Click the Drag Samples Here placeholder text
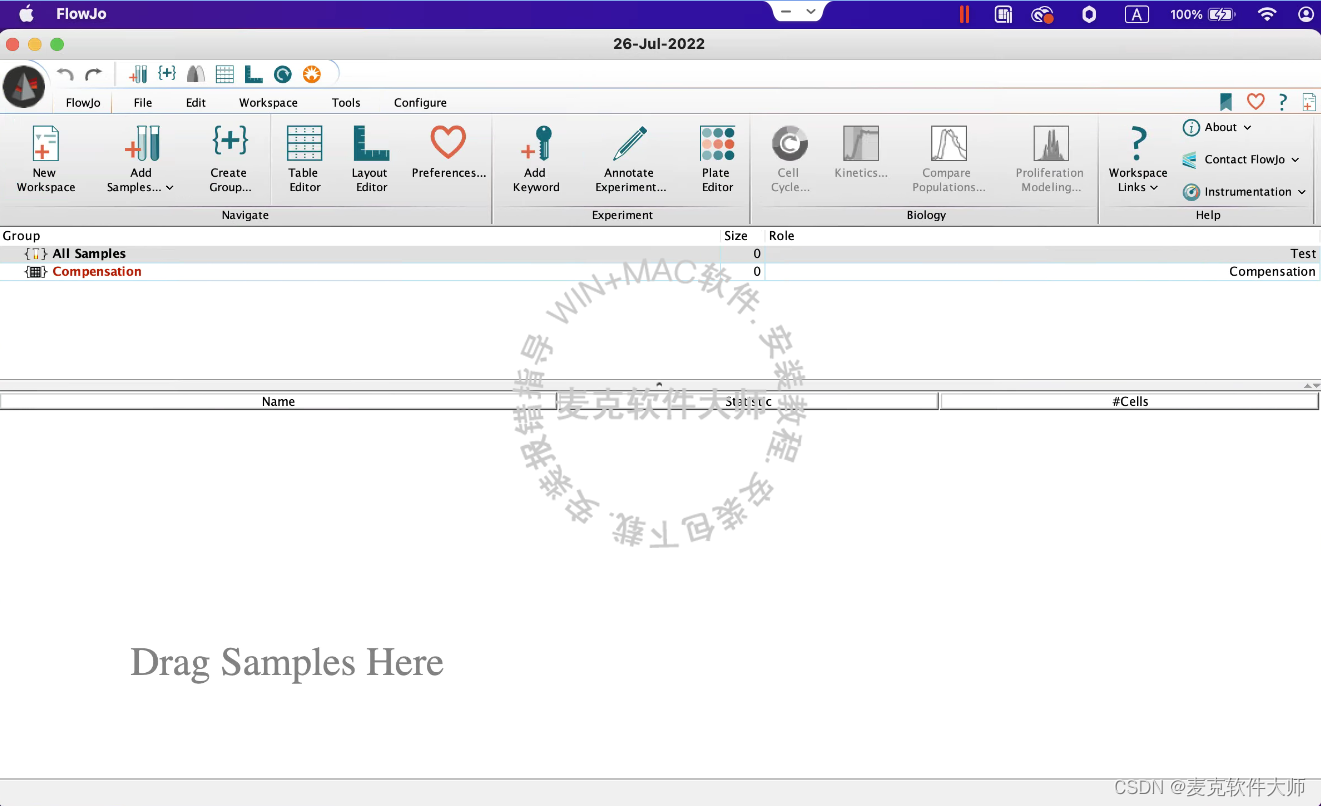 pyautogui.click(x=287, y=663)
